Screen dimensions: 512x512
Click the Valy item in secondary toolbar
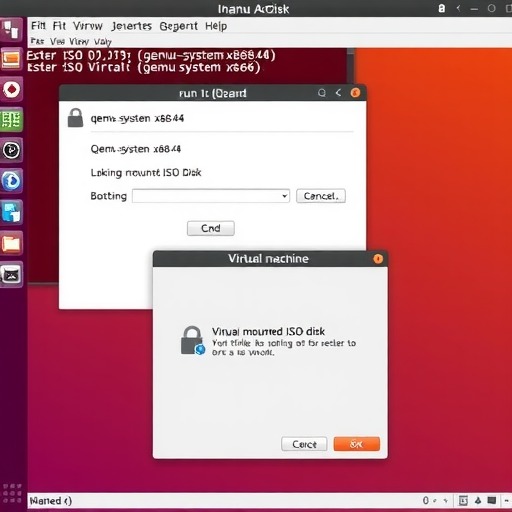(x=102, y=42)
